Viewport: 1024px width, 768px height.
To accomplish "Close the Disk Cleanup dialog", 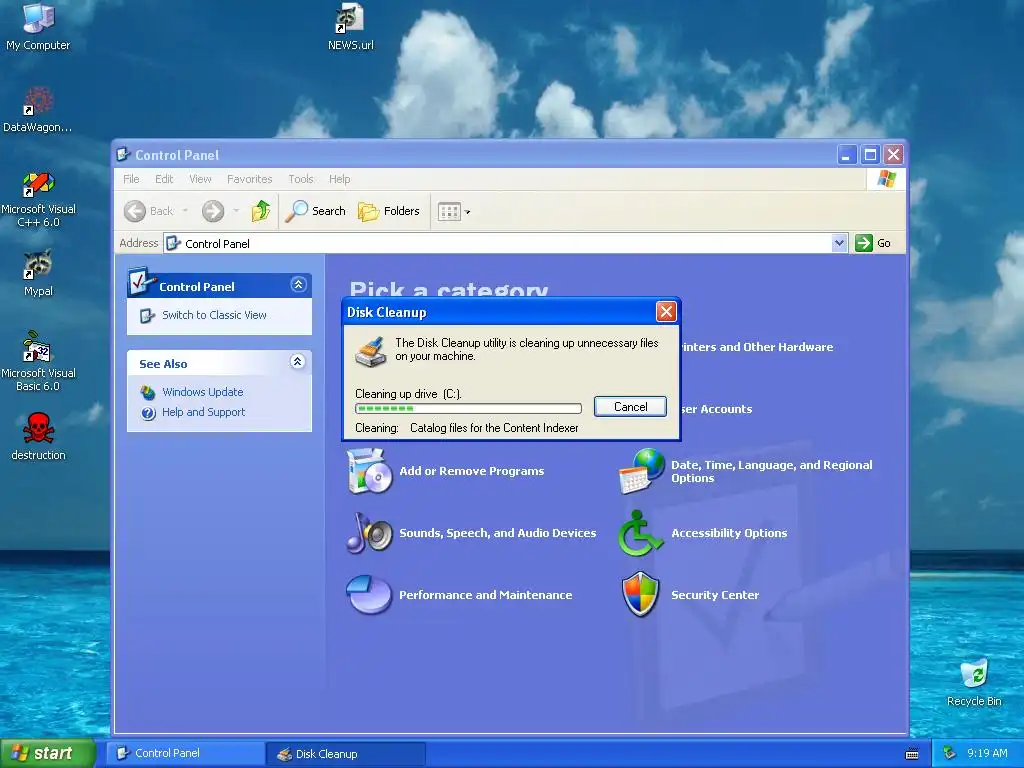I will [x=666, y=312].
